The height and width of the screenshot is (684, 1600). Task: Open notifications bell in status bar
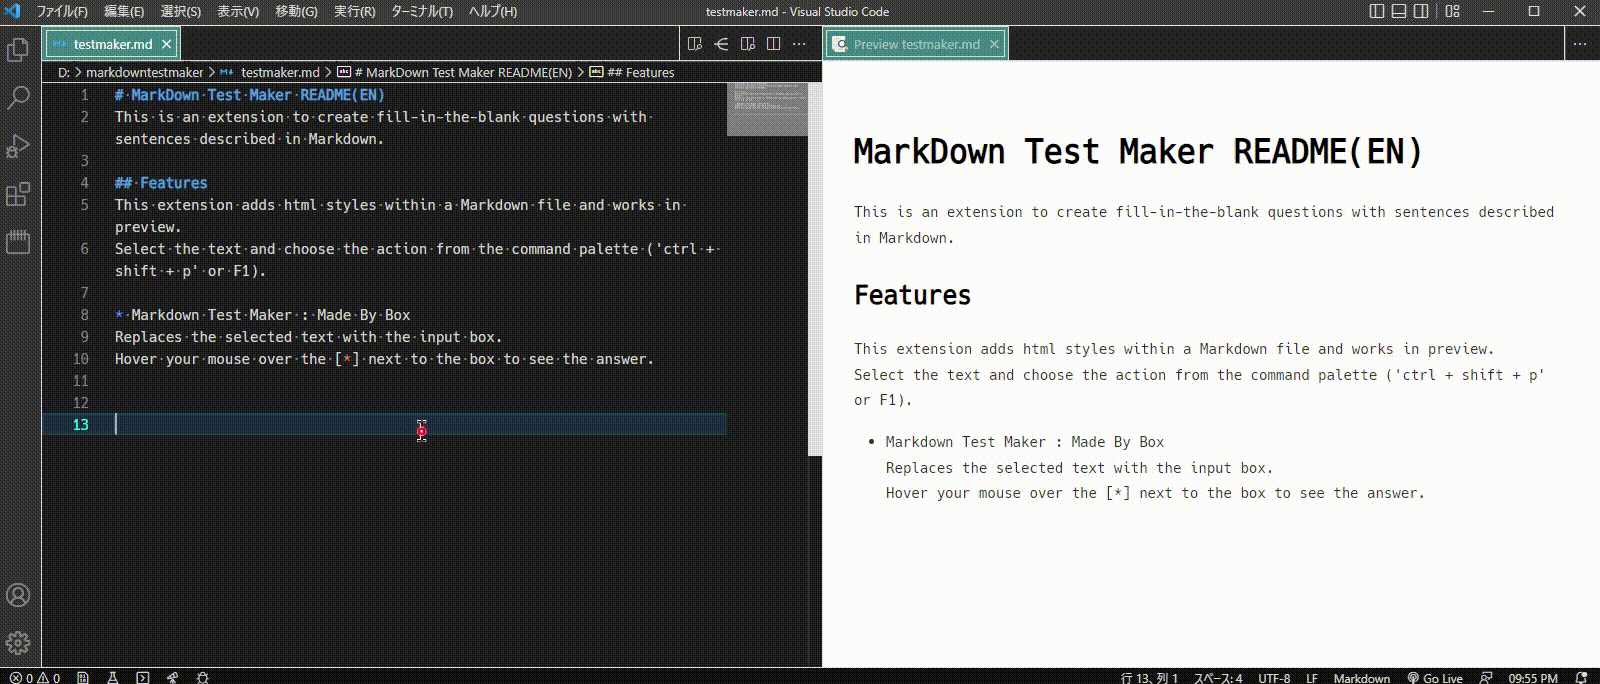pyautogui.click(x=1581, y=677)
